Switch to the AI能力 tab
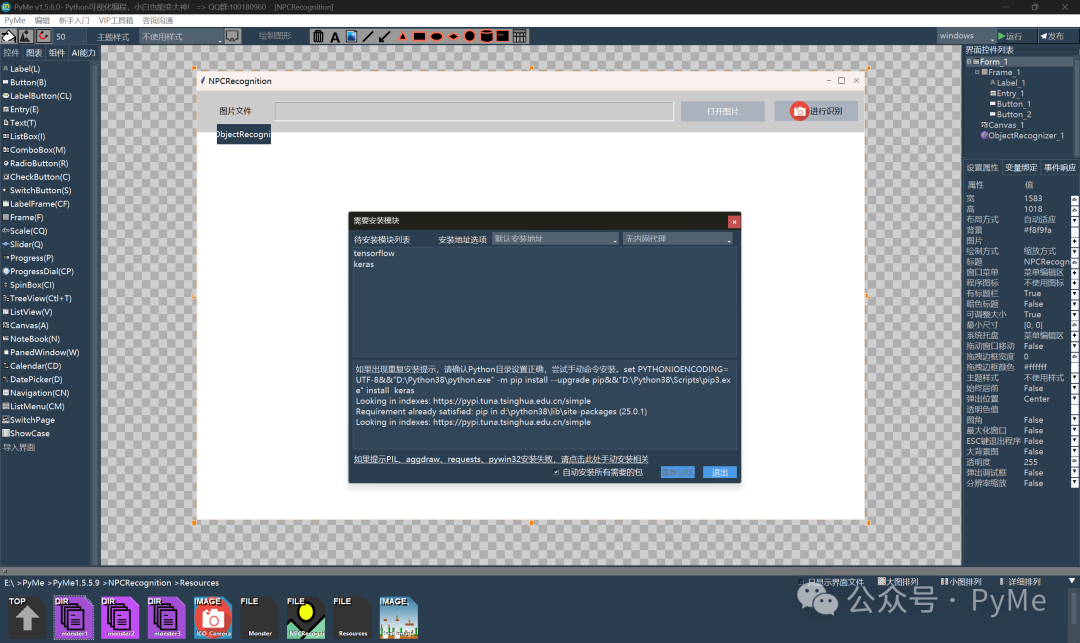This screenshot has height=643, width=1080. [83, 53]
